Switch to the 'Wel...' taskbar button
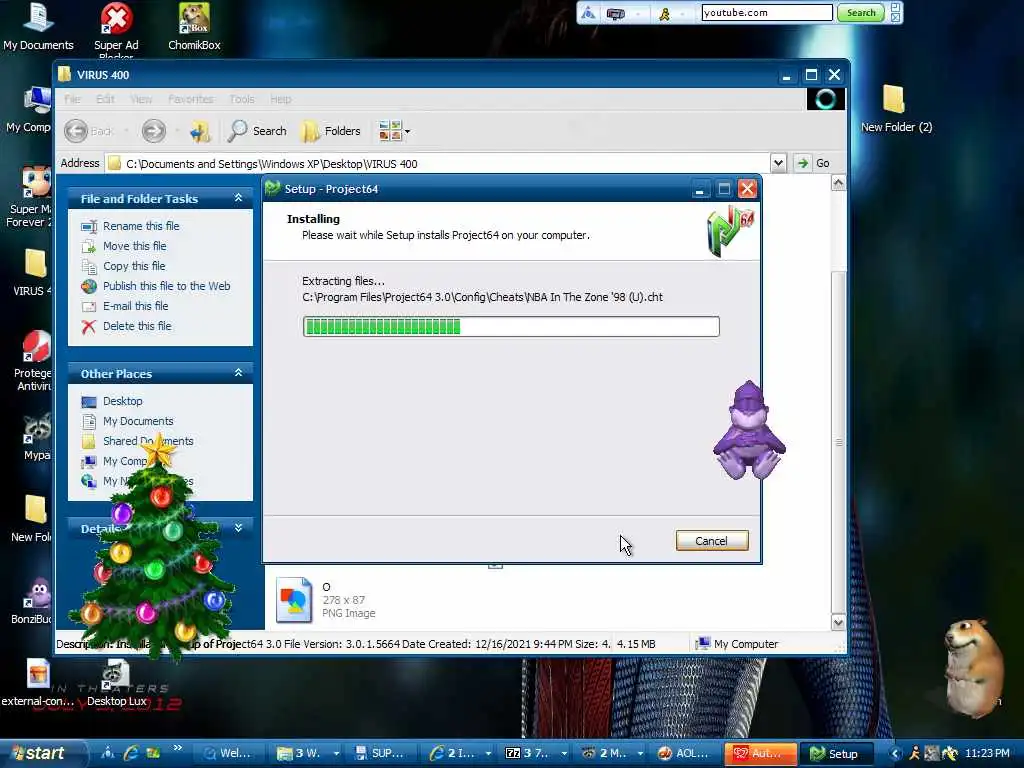The height and width of the screenshot is (768, 1024). [x=229, y=754]
